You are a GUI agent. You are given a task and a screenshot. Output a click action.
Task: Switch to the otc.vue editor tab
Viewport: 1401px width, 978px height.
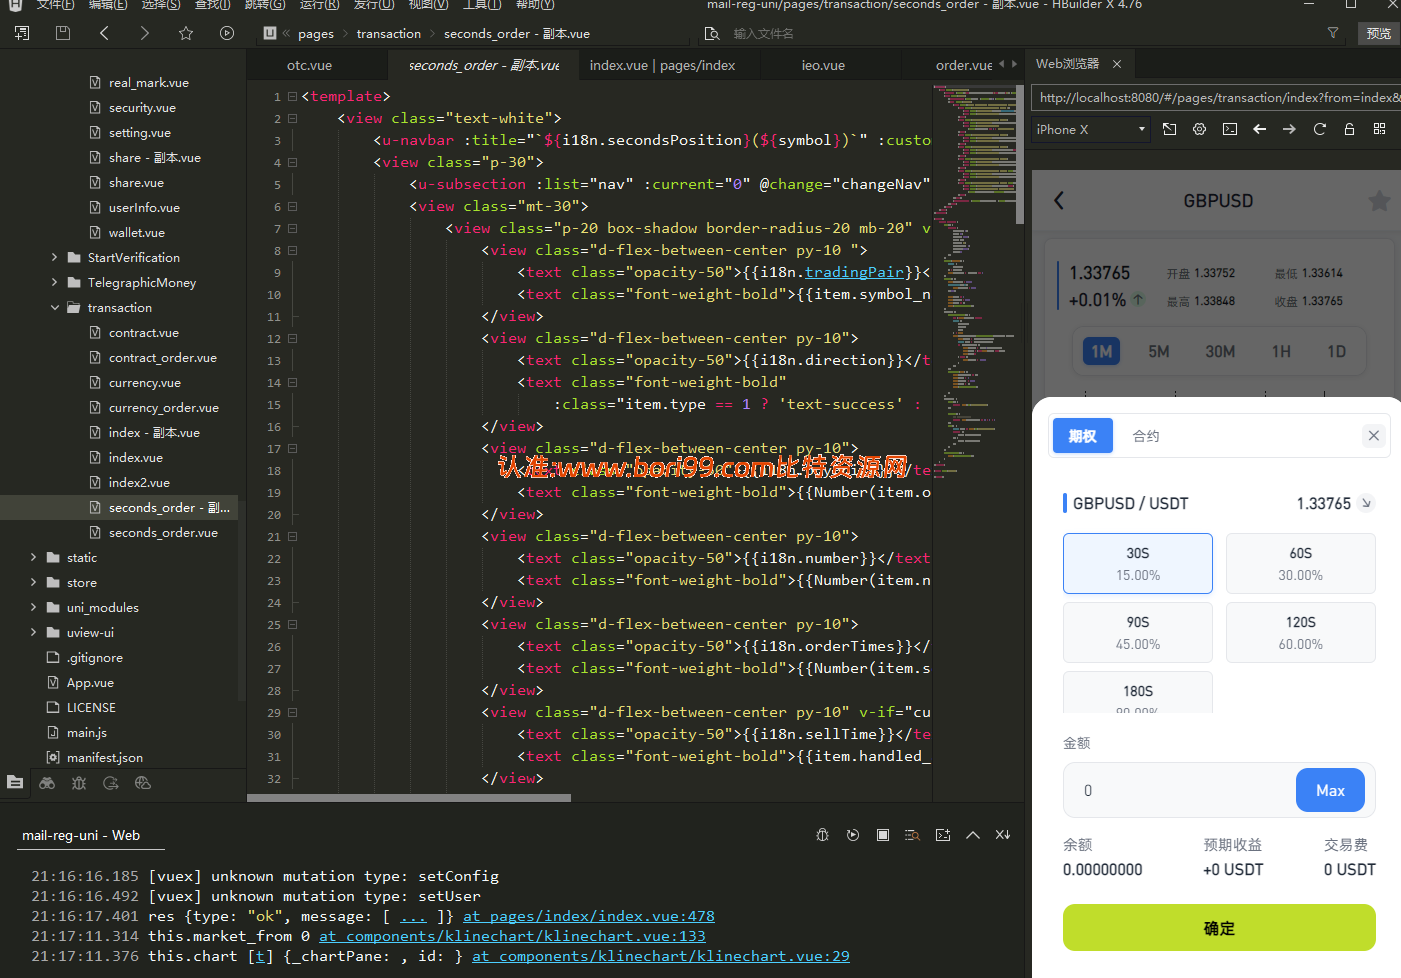point(309,65)
